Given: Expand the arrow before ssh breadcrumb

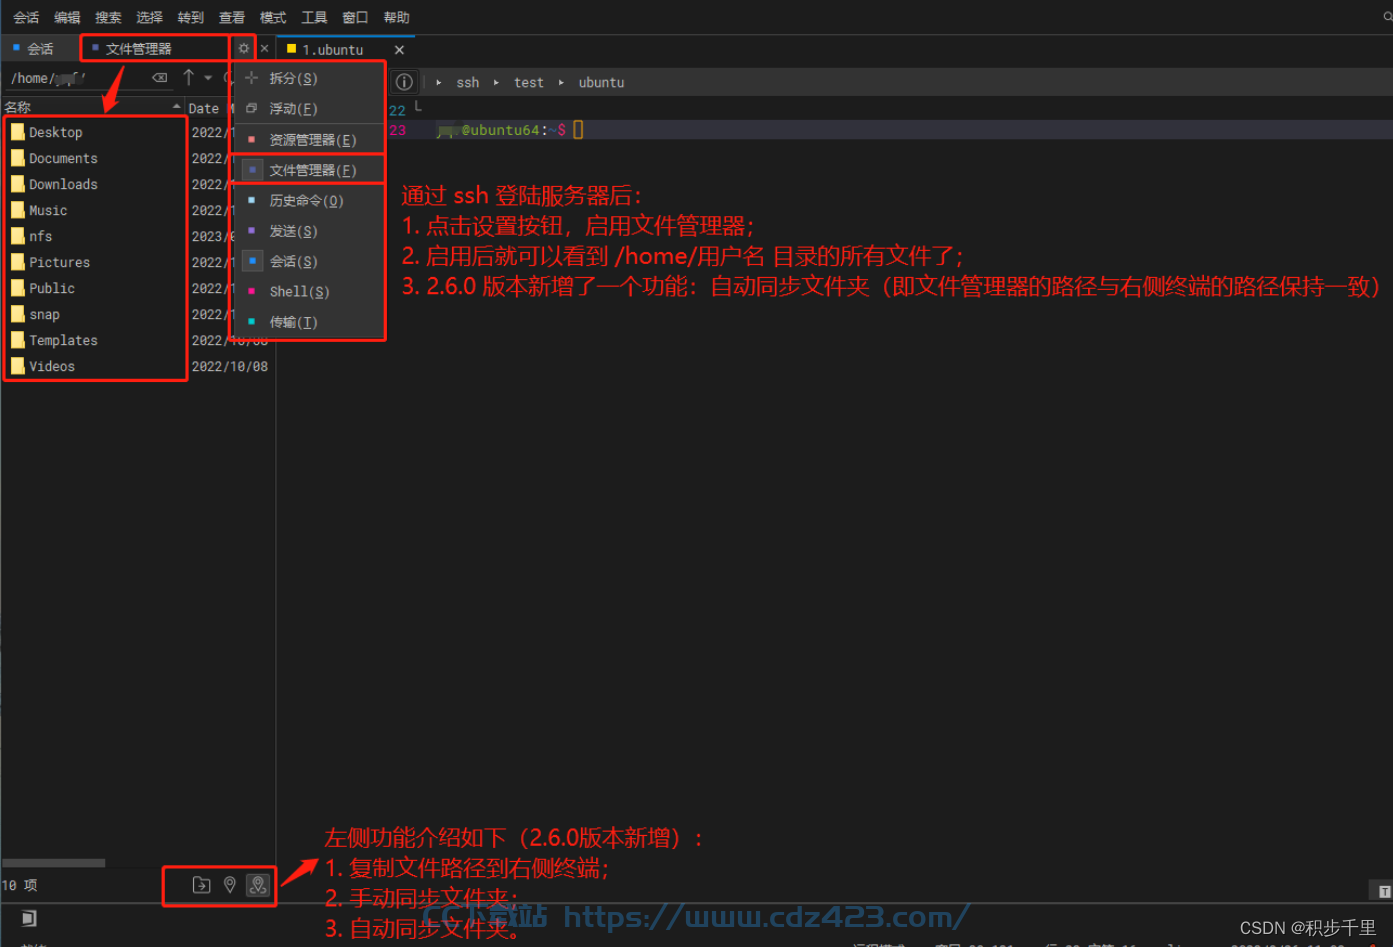Looking at the screenshot, I should click(x=439, y=82).
